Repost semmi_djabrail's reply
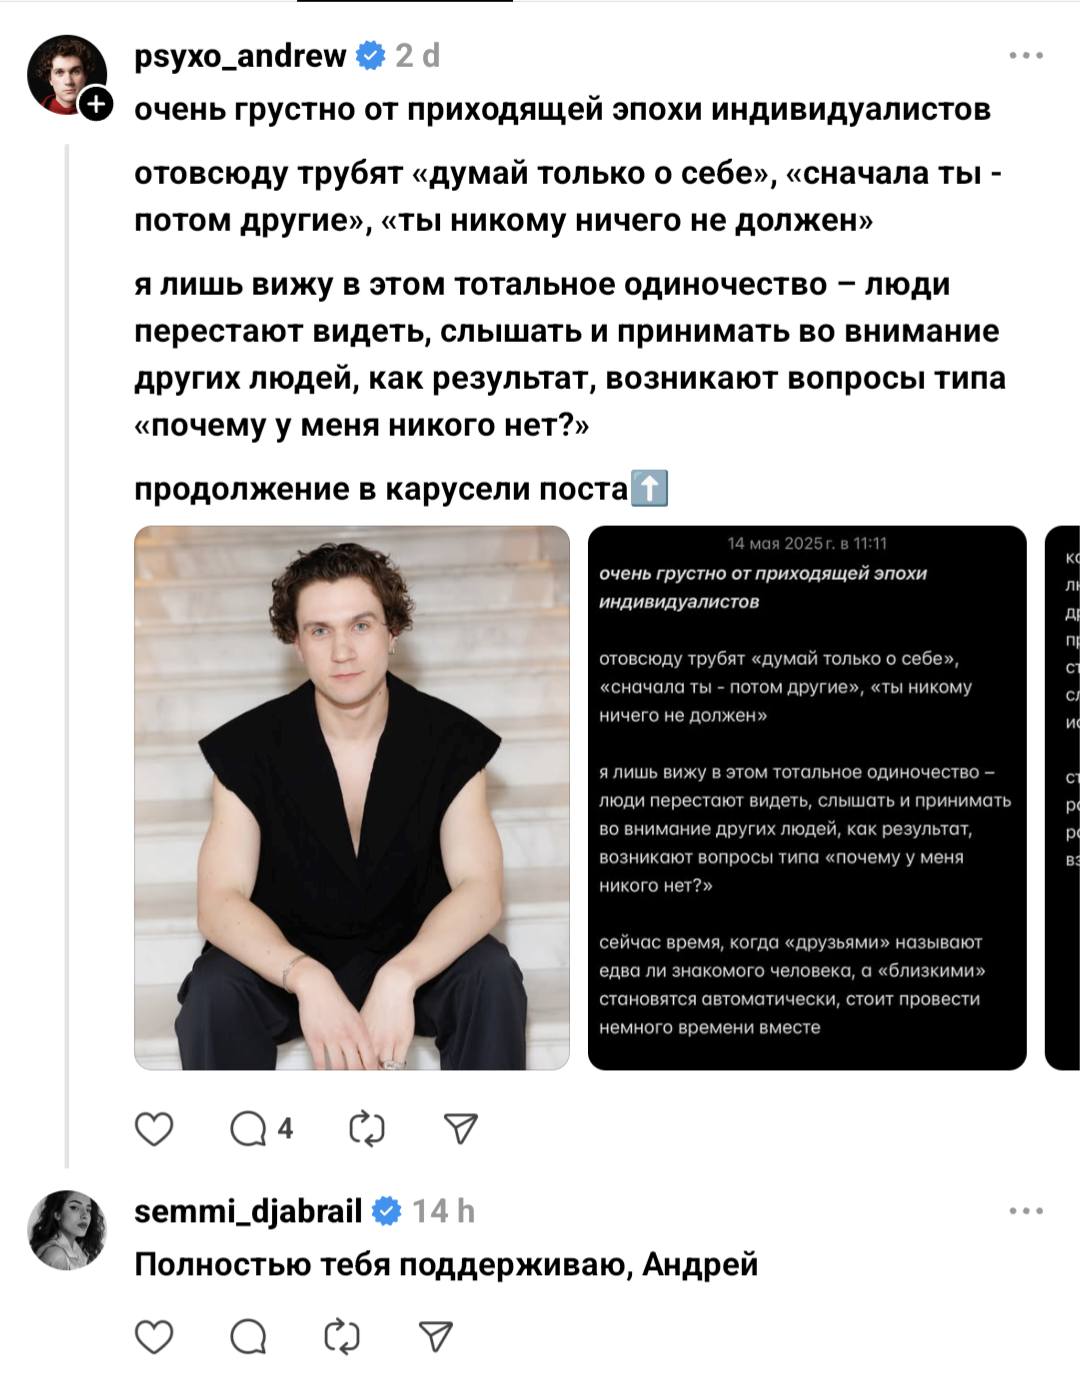 tap(341, 1337)
